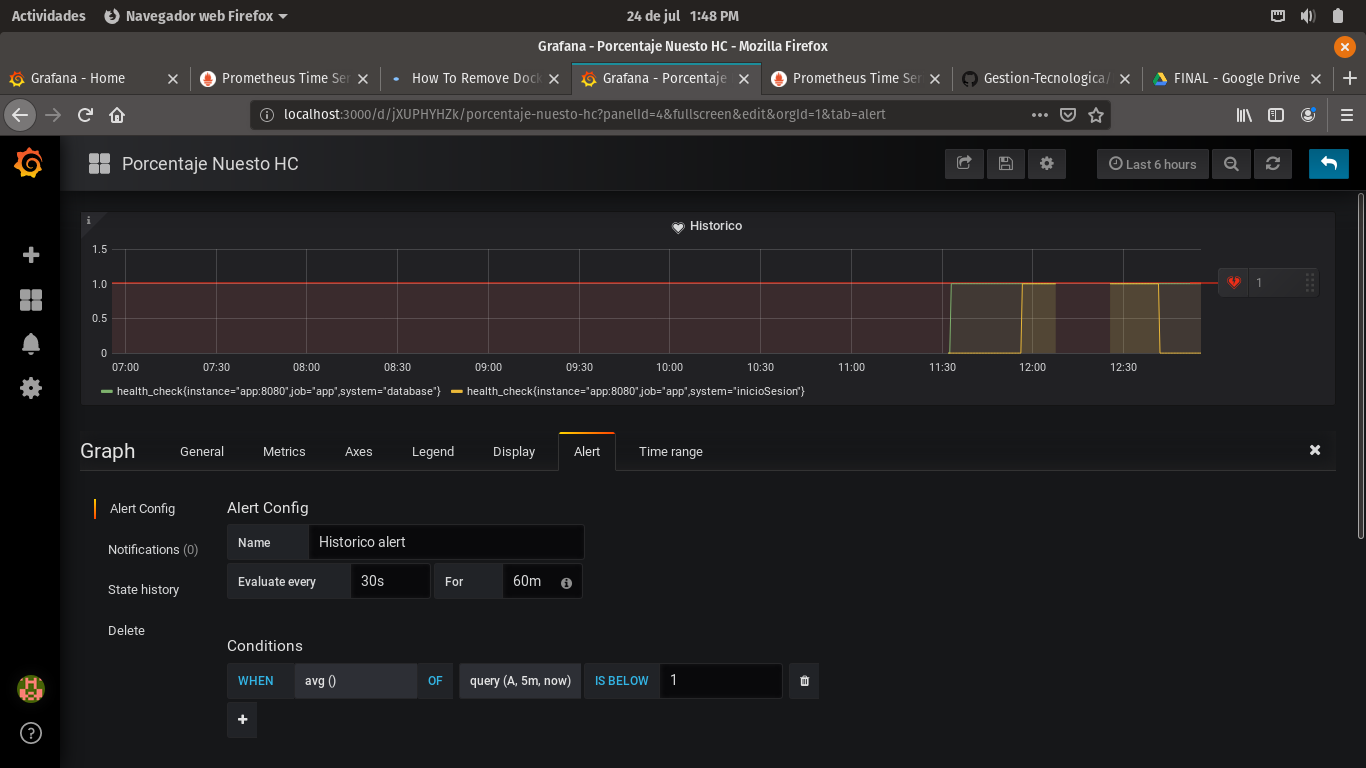Image resolution: width=1366 pixels, height=768 pixels.
Task: Switch to the Legend tab
Action: (x=433, y=452)
